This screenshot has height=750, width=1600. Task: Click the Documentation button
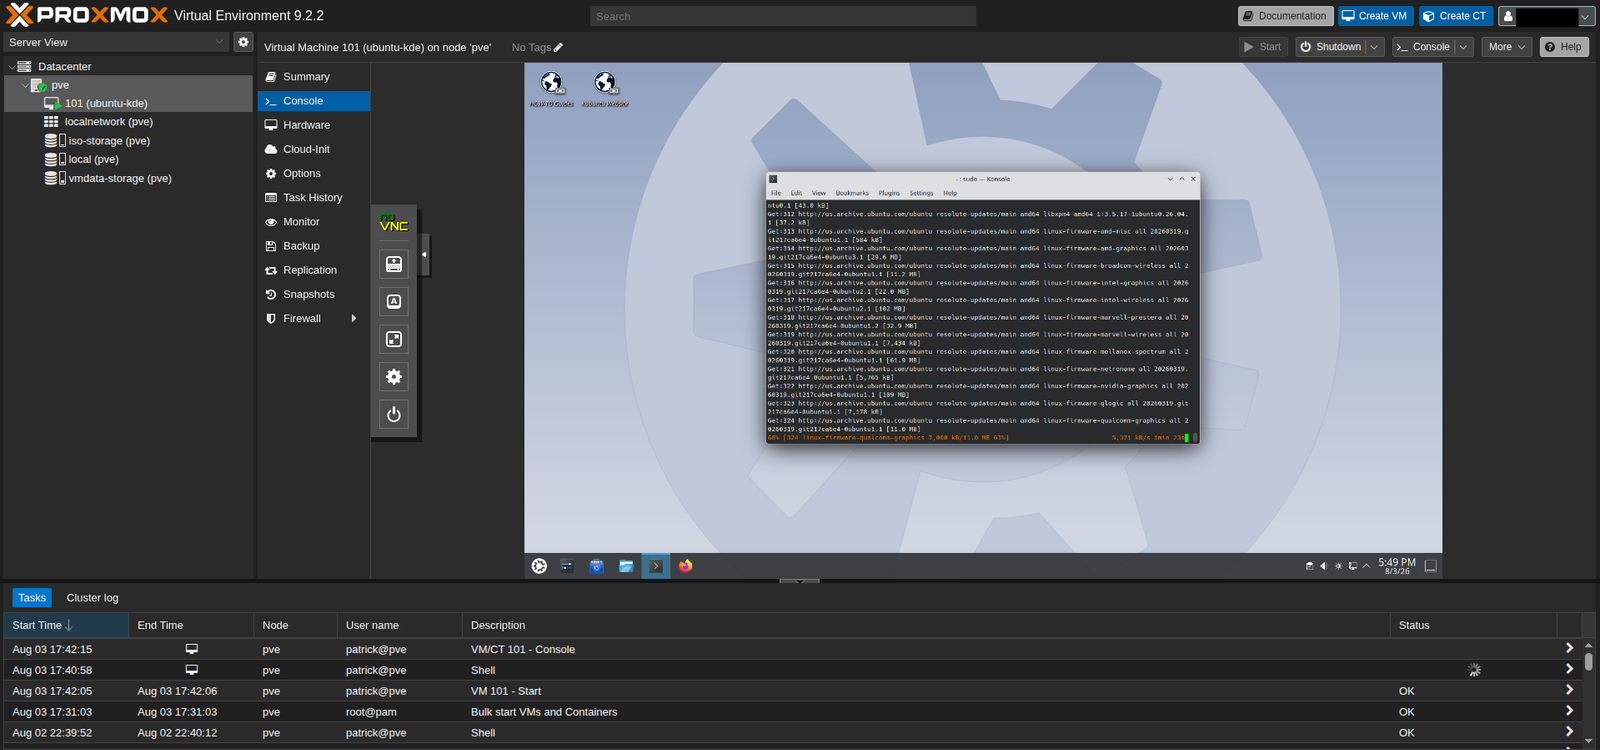1285,16
